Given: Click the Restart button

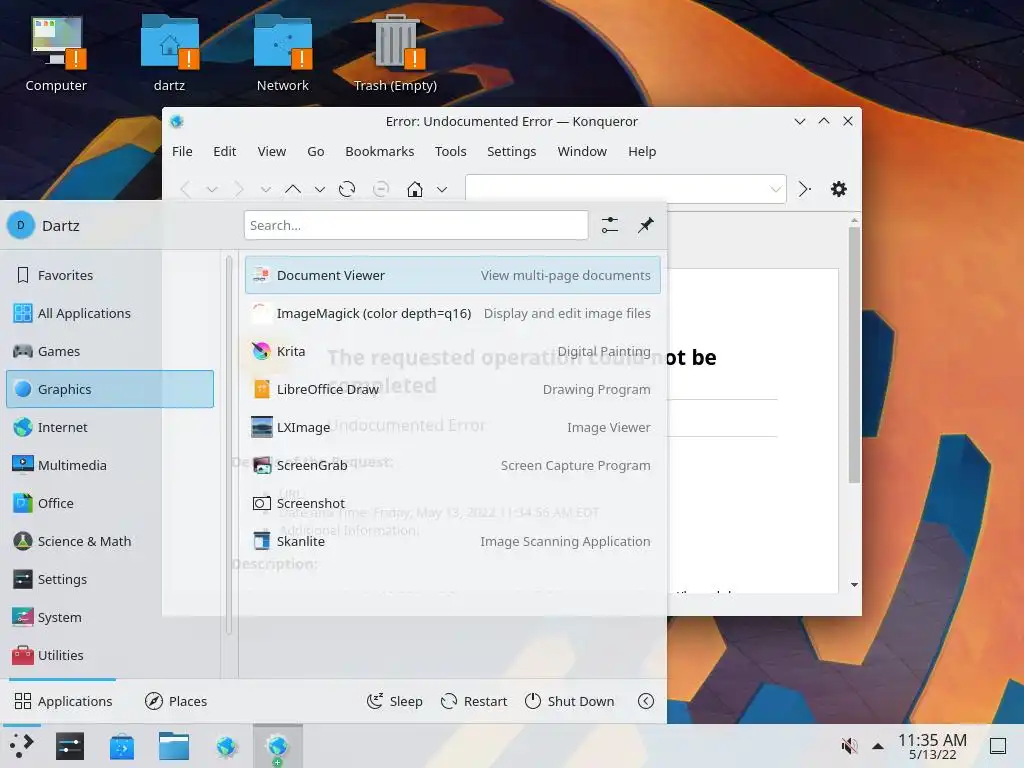Looking at the screenshot, I should 474,701.
